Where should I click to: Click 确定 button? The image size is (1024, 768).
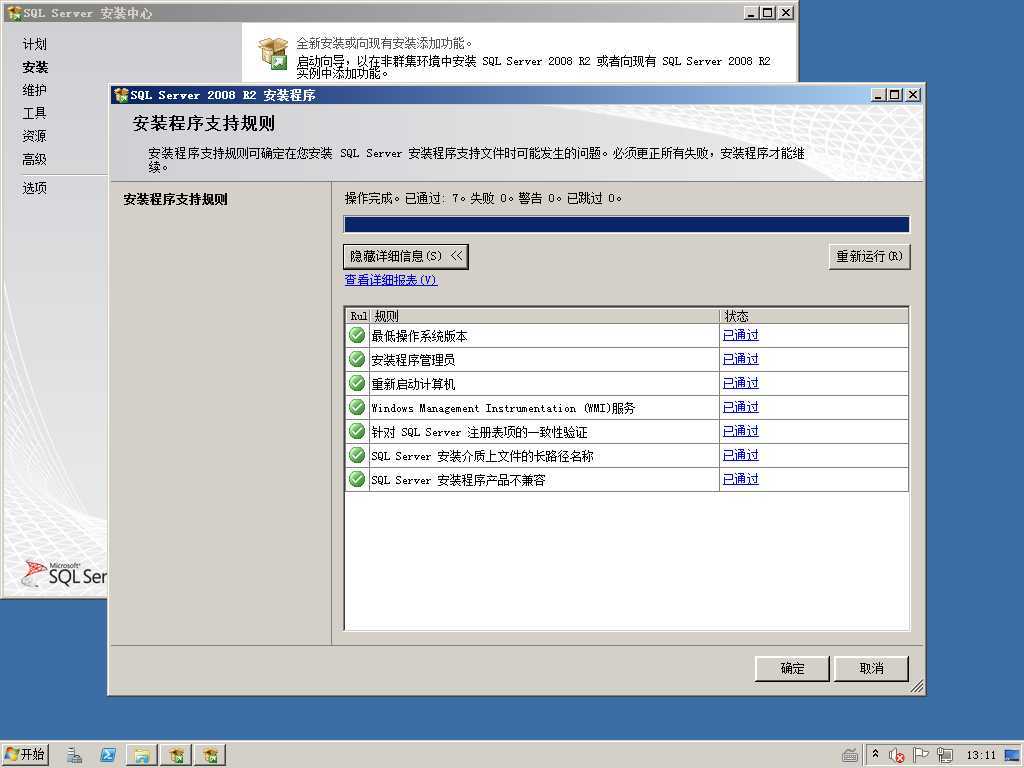tap(792, 668)
